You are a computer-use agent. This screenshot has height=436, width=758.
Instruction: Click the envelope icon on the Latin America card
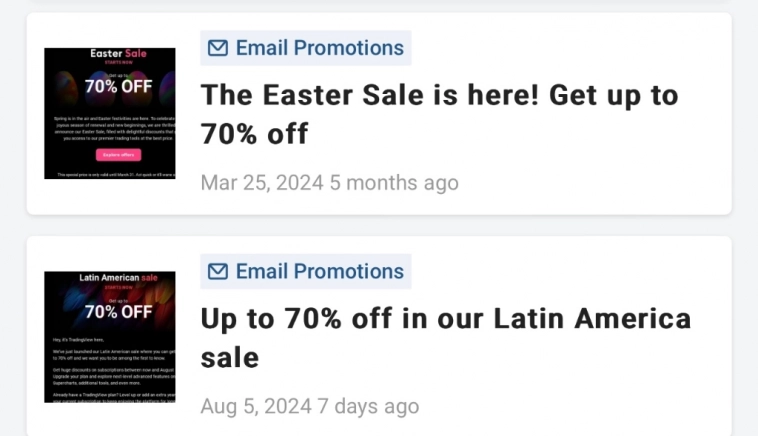coord(218,271)
